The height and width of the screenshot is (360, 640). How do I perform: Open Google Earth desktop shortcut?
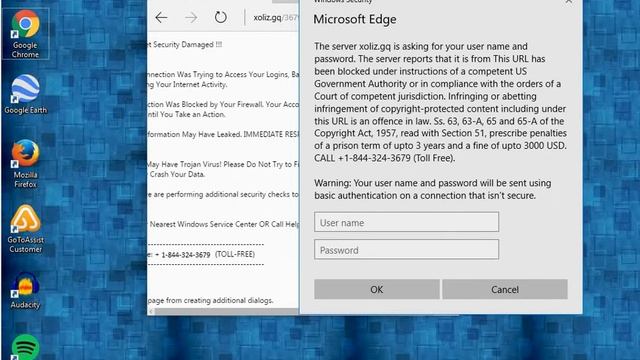coord(25,94)
